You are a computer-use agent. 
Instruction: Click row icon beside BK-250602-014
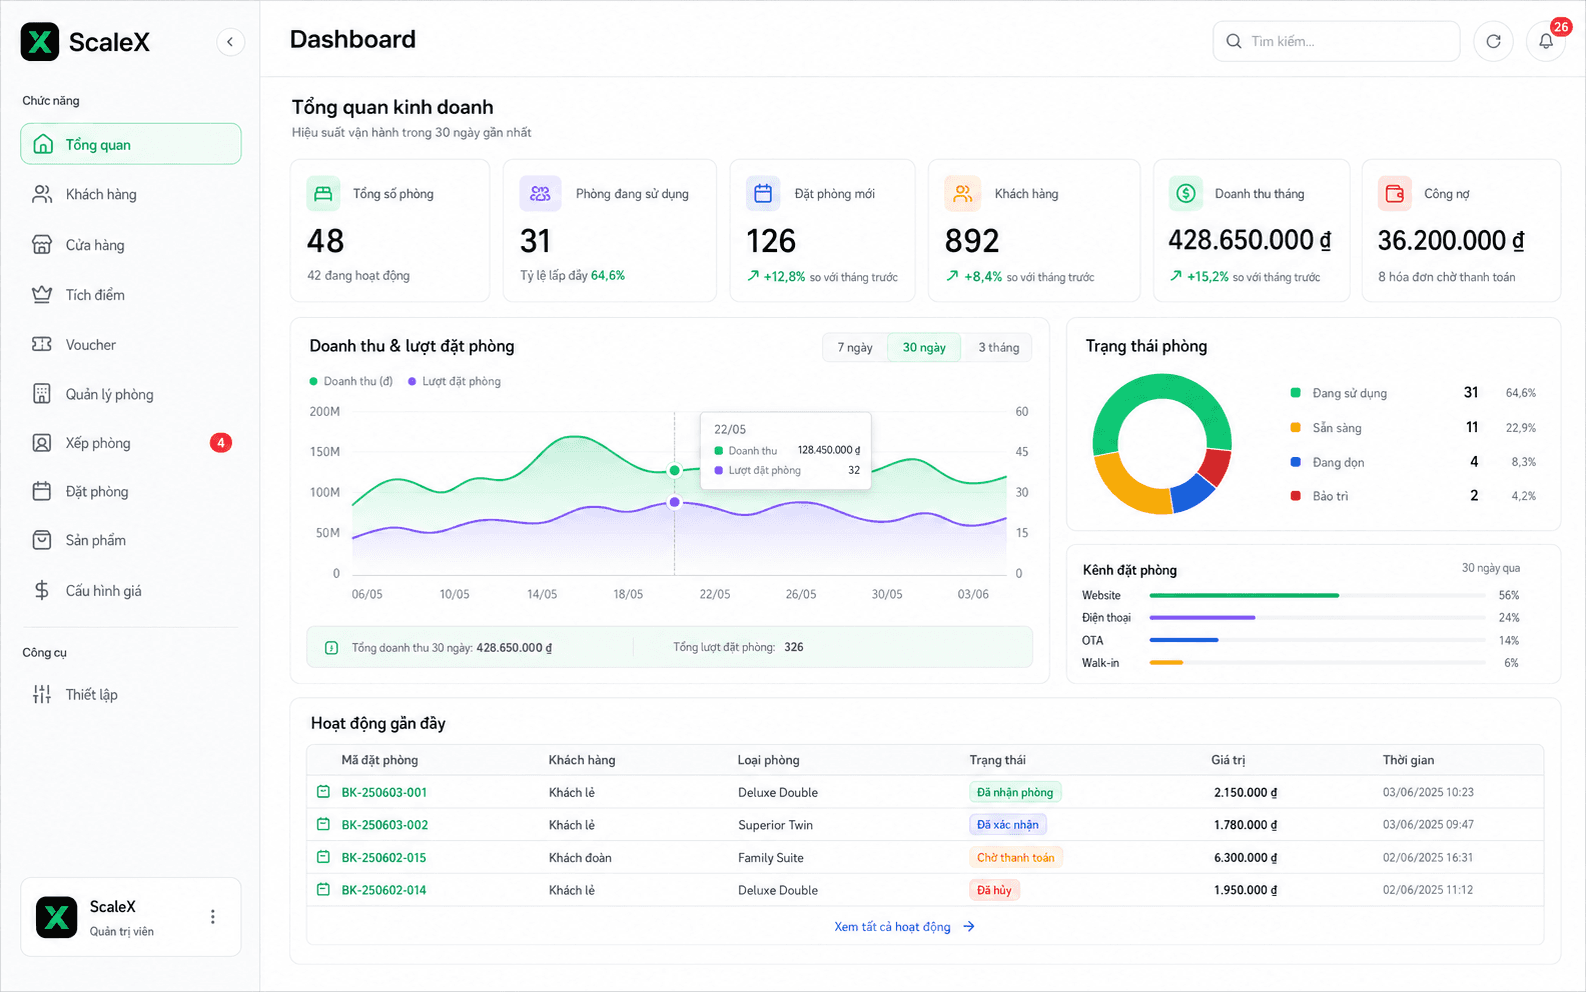[323, 889]
